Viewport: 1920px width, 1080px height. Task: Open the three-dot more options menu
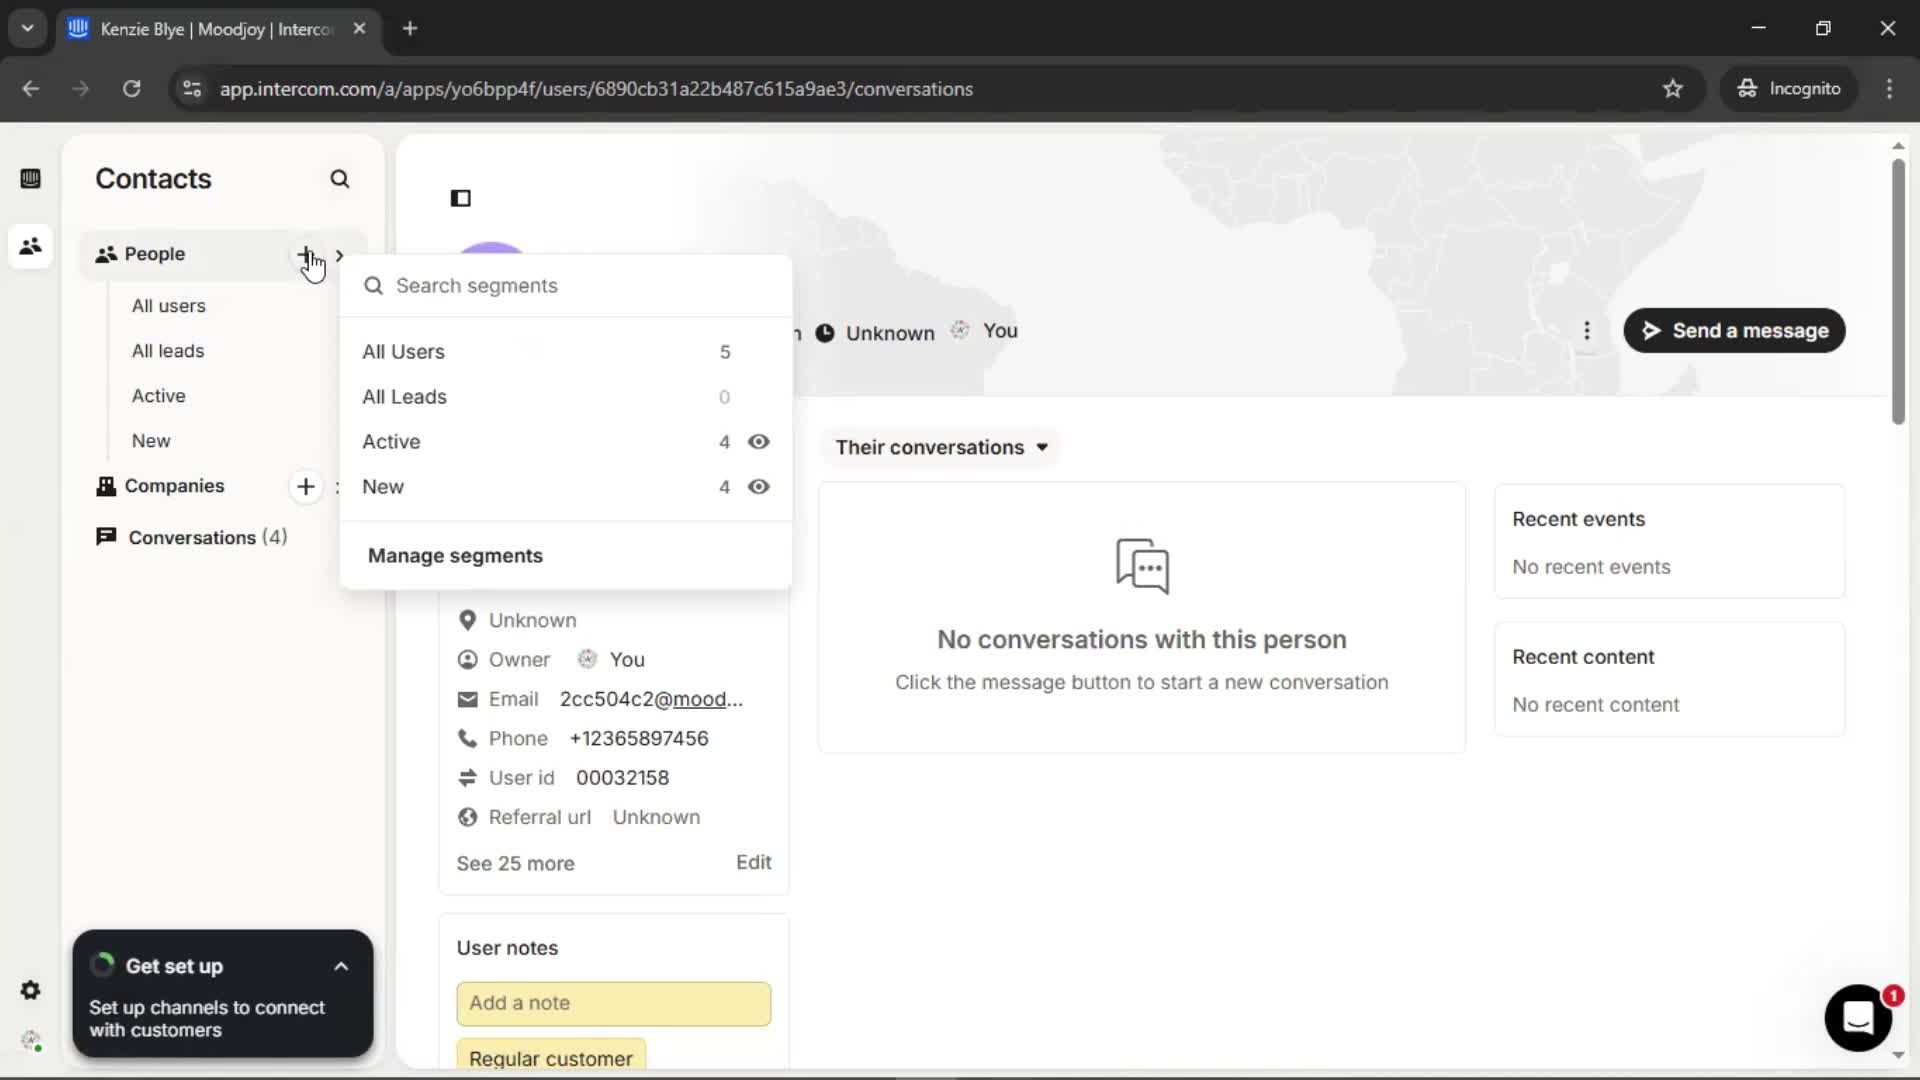1587,331
